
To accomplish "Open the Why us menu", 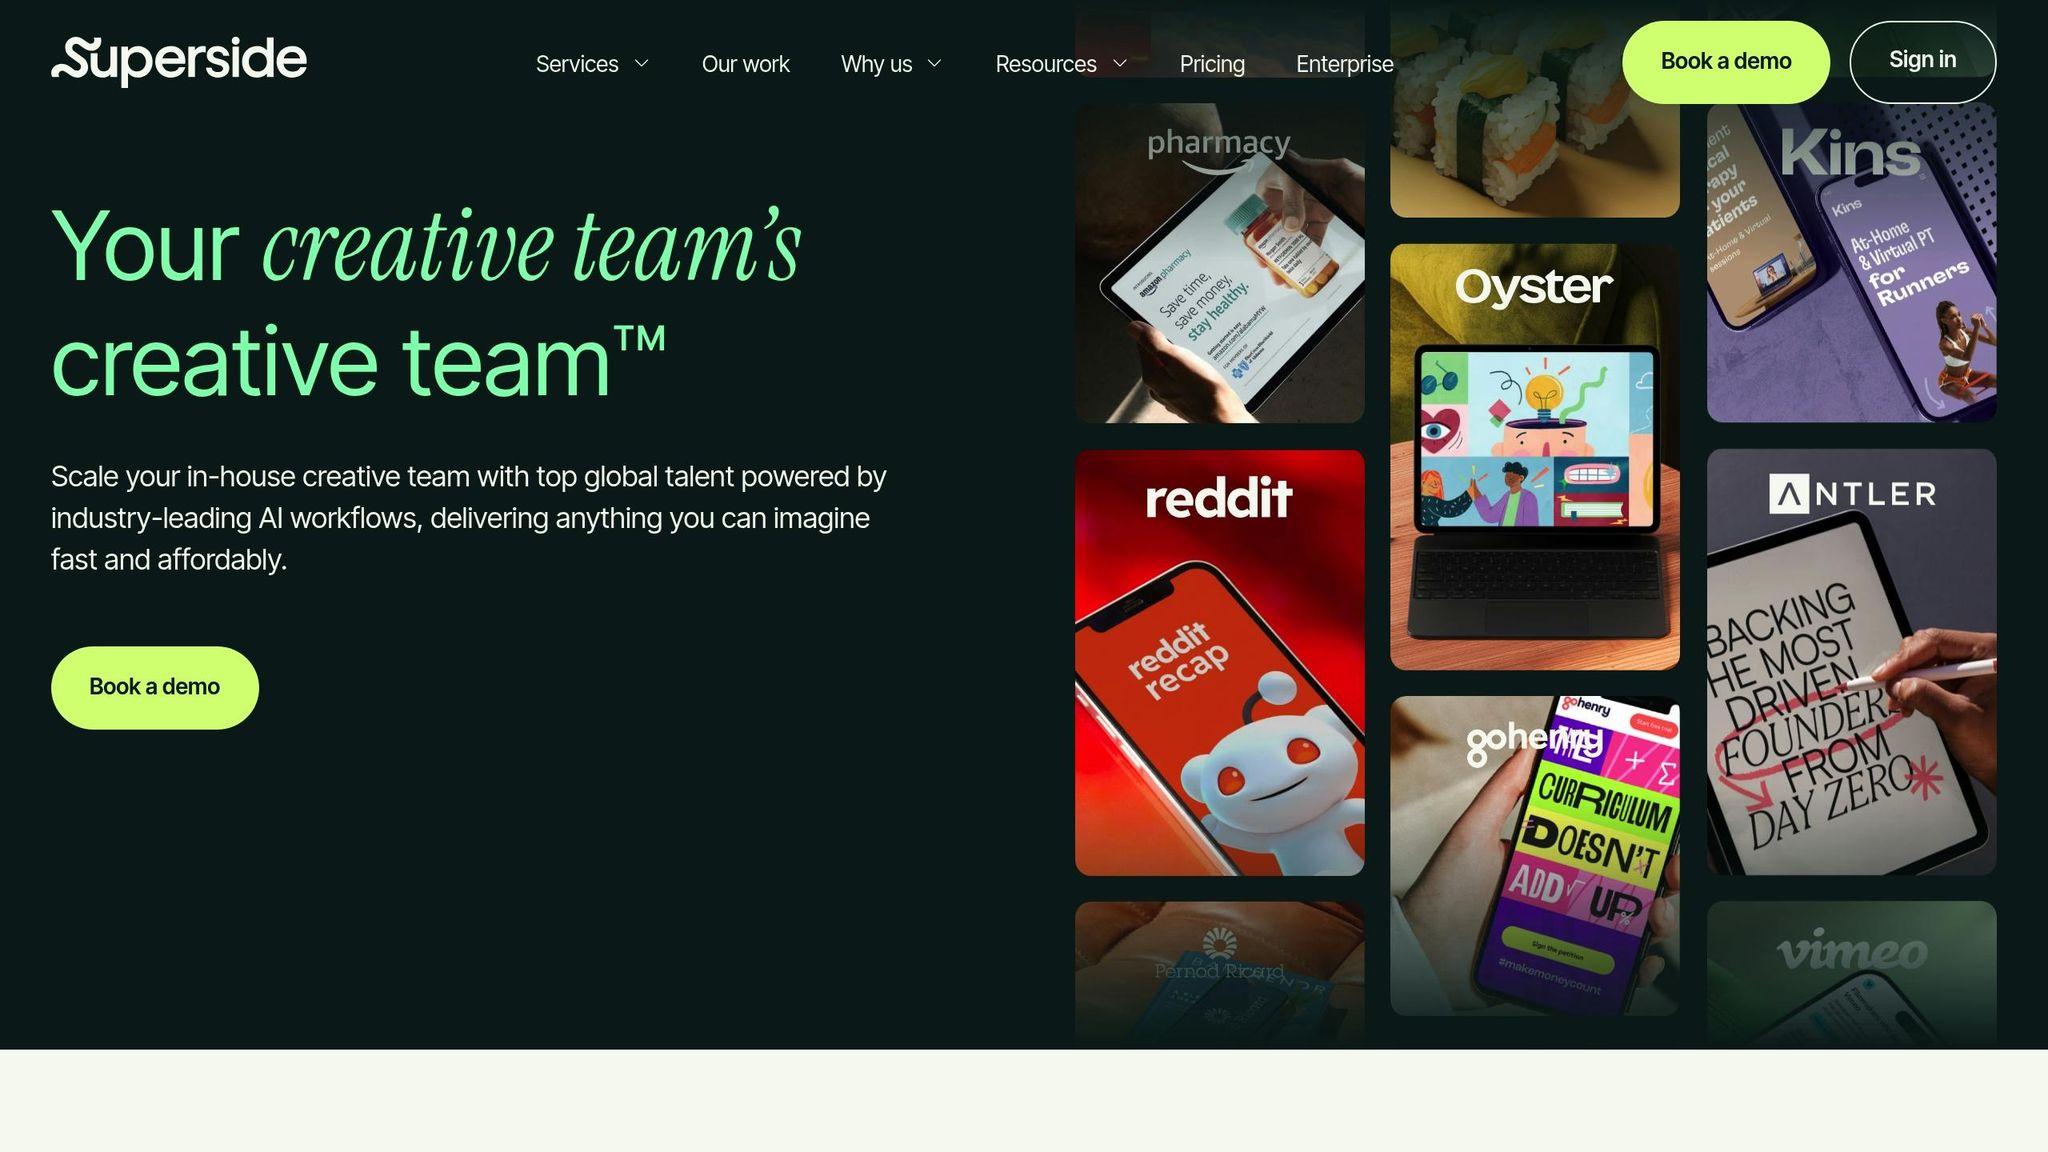I will pos(877,64).
